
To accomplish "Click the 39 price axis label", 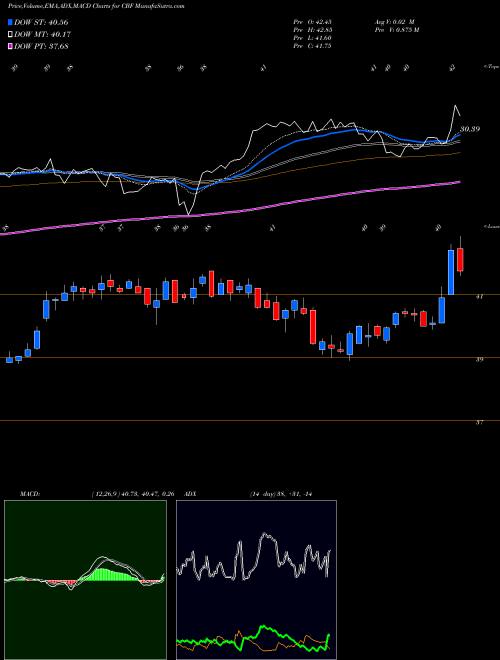I will [x=479, y=359].
